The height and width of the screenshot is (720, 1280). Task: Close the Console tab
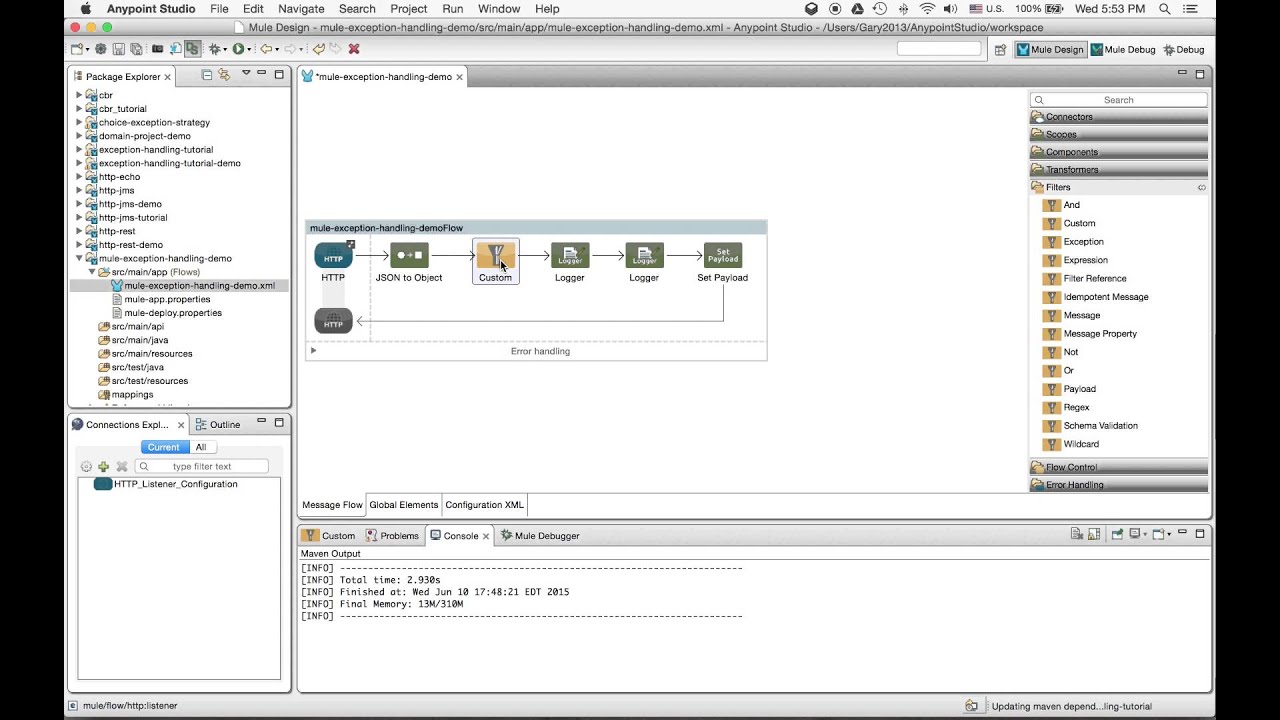[x=486, y=536]
